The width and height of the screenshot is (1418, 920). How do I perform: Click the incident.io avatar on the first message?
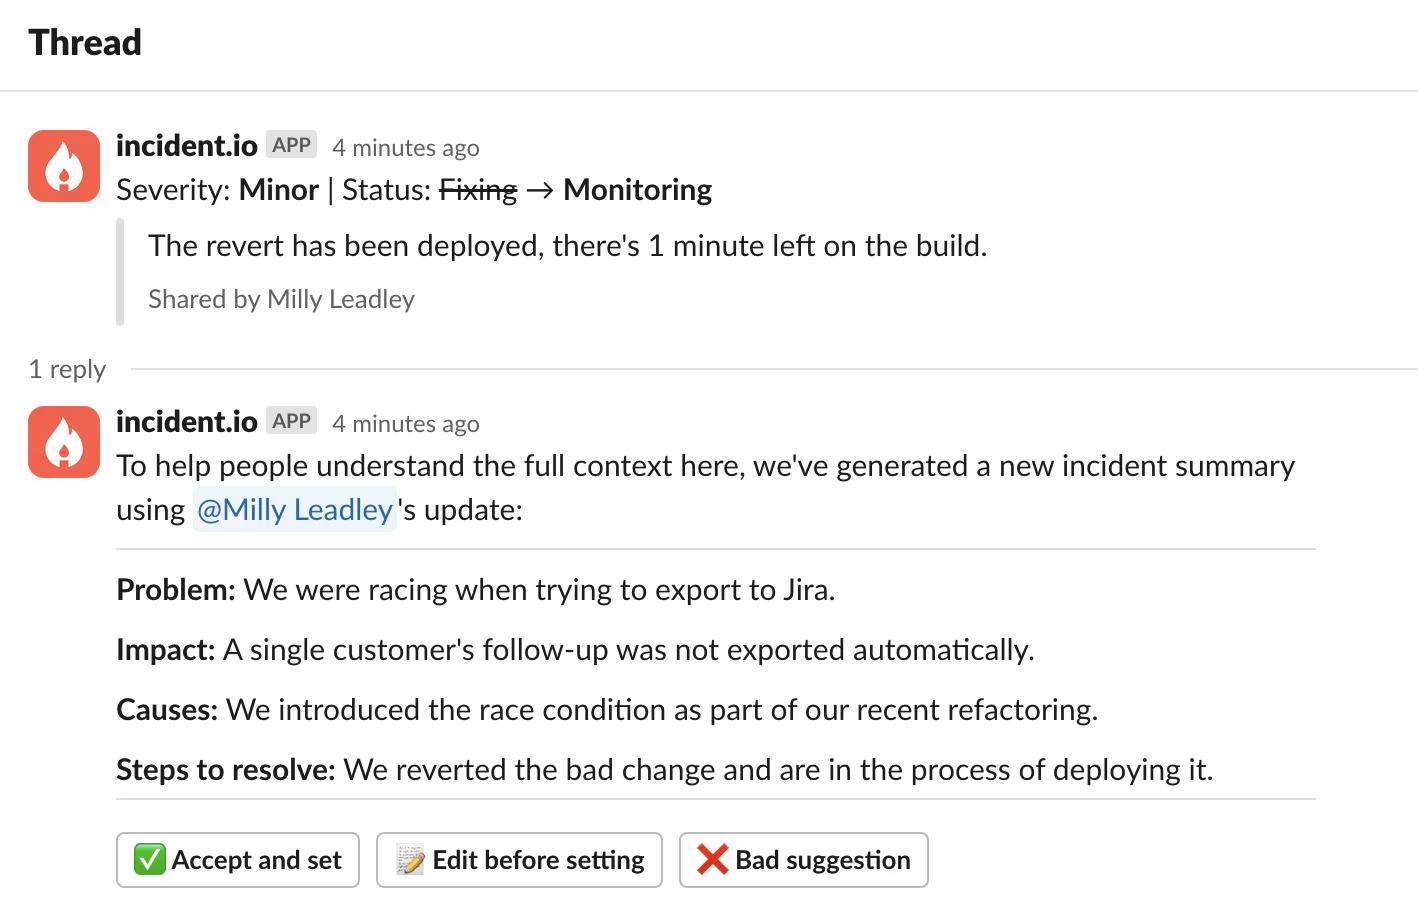(x=64, y=166)
